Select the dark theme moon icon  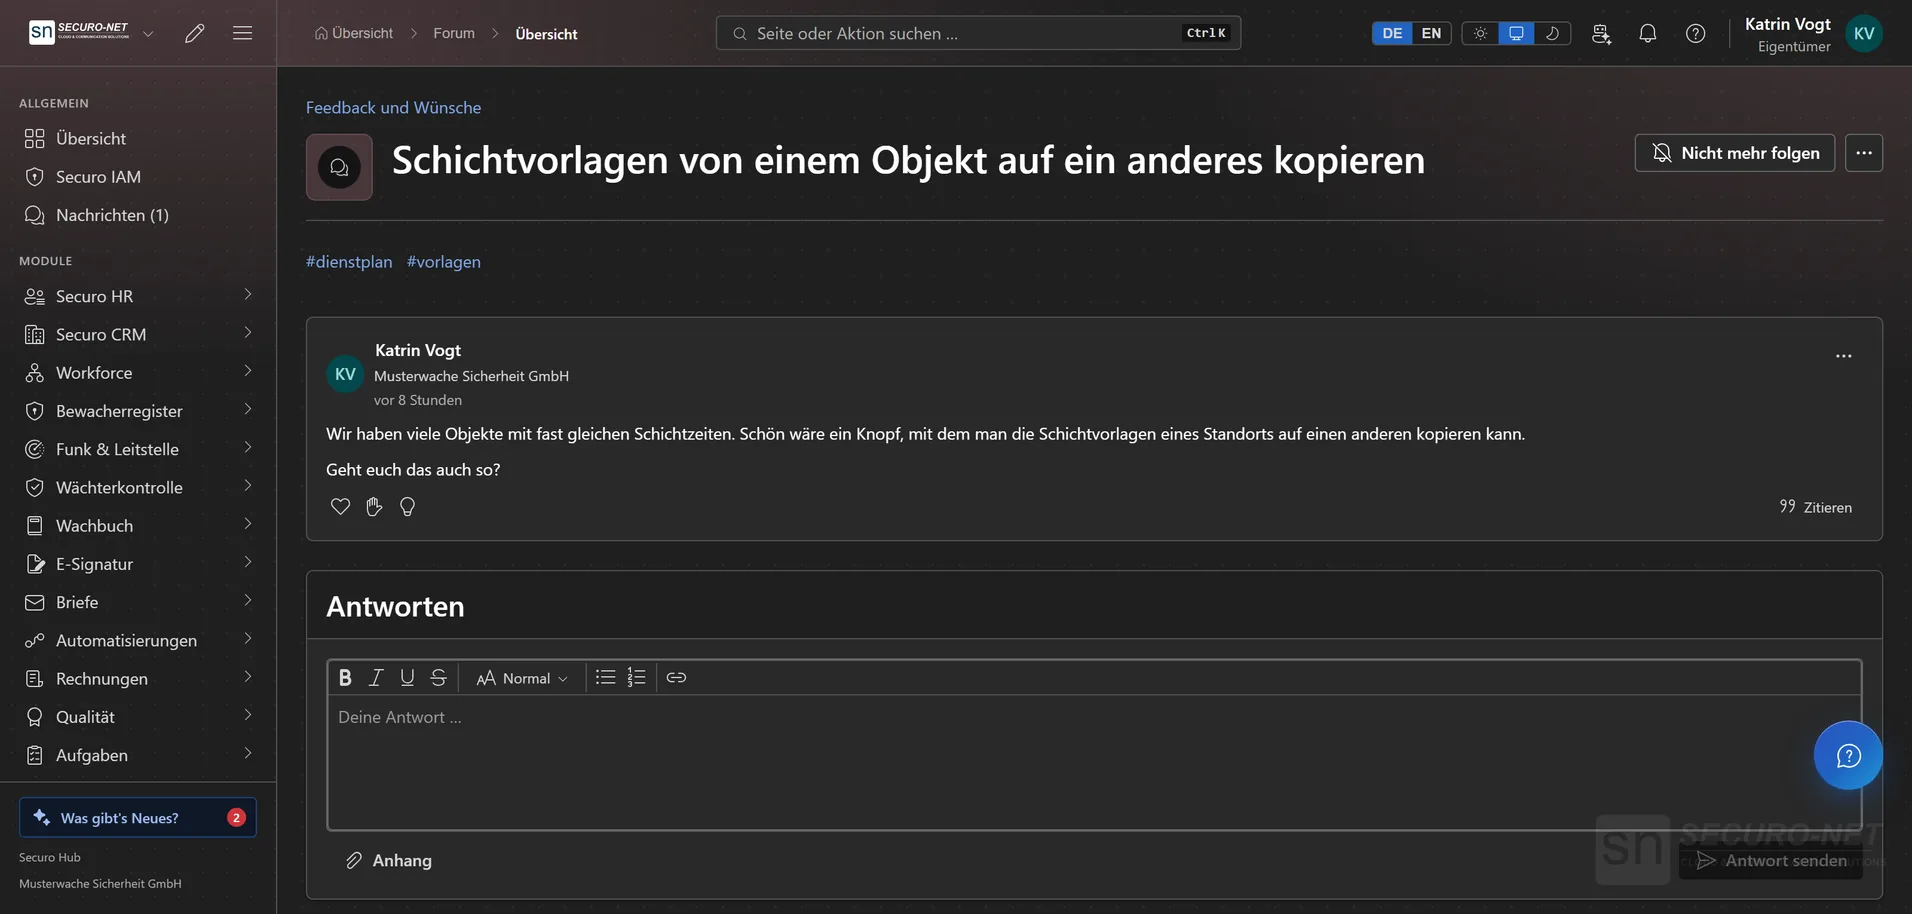click(x=1552, y=33)
